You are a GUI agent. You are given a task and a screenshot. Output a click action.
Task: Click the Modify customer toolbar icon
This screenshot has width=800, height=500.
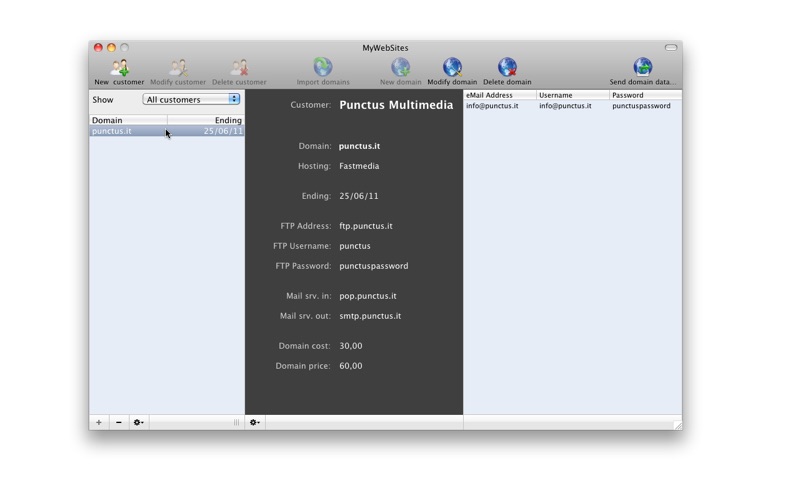click(178, 67)
